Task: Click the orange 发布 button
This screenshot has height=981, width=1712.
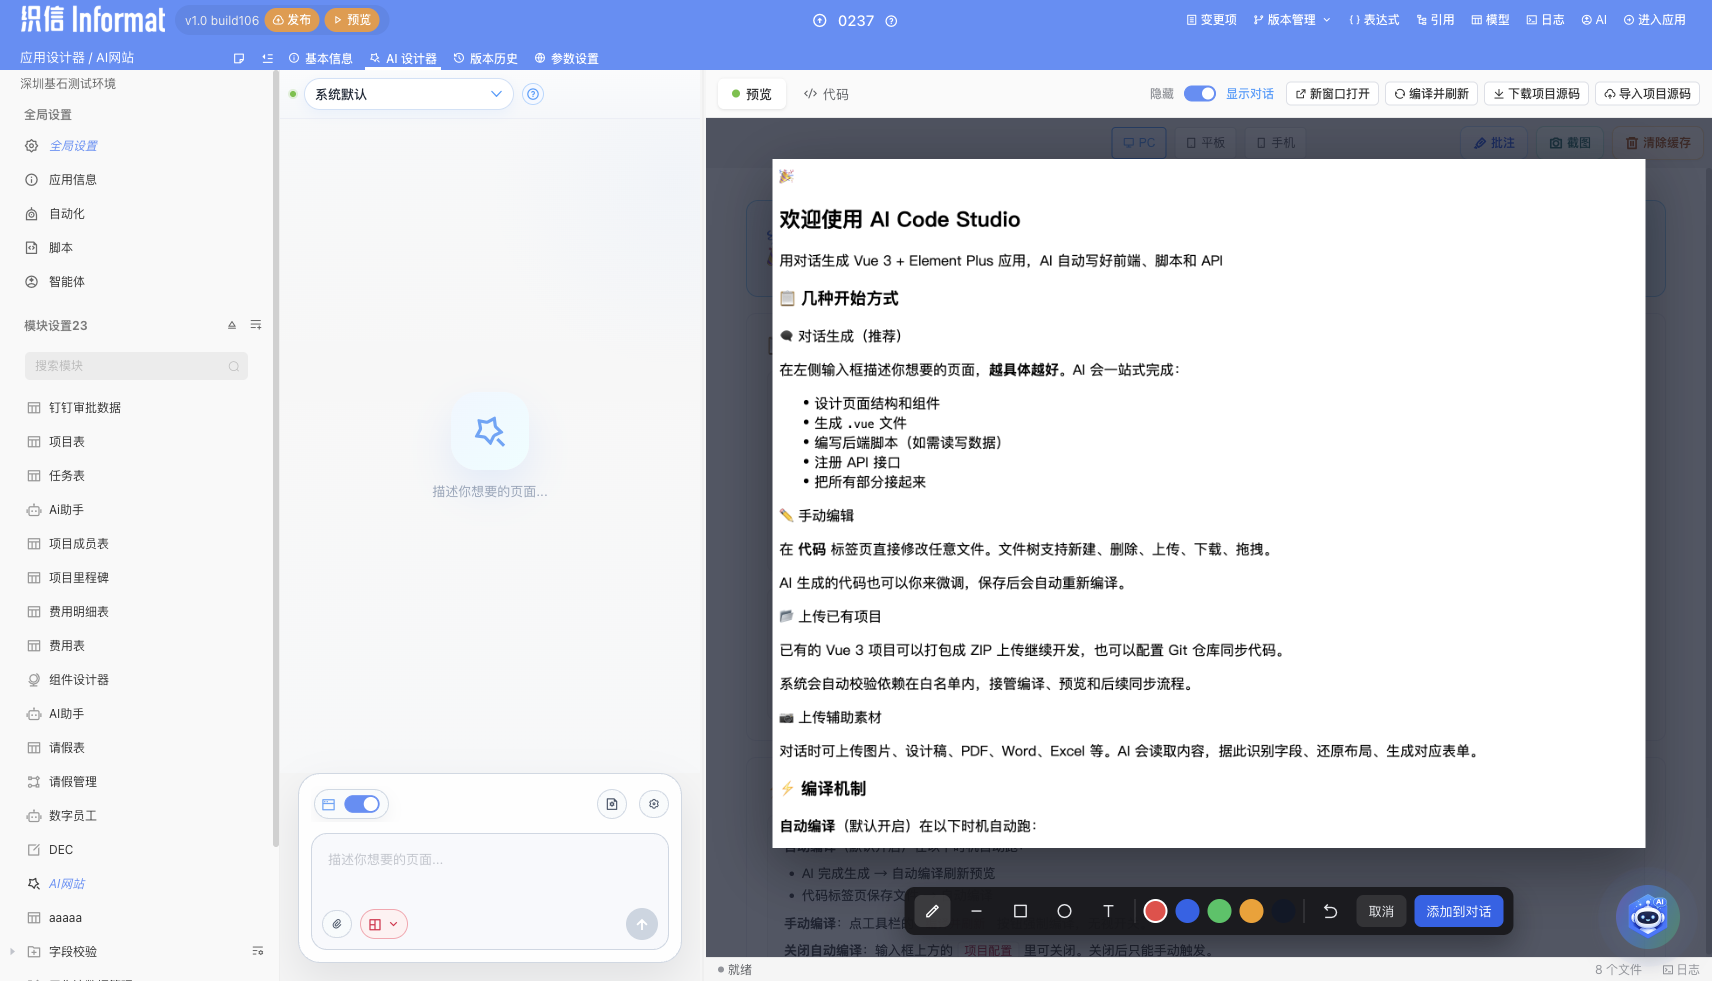Action: (x=292, y=20)
